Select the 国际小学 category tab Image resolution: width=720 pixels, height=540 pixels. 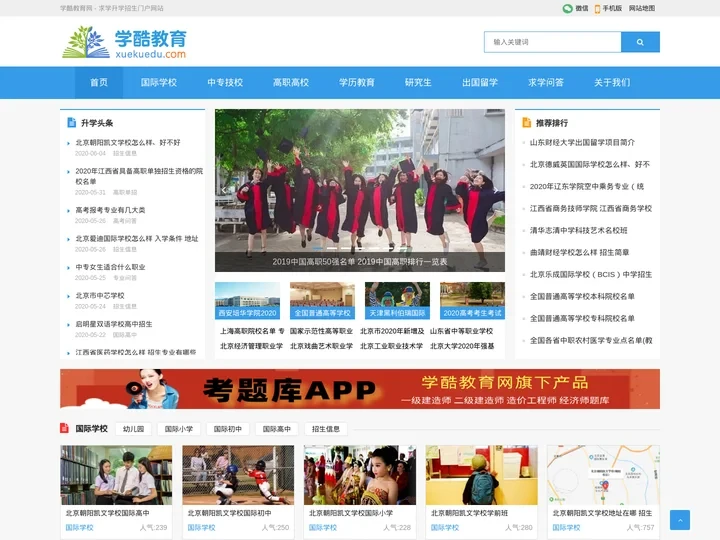tap(179, 429)
